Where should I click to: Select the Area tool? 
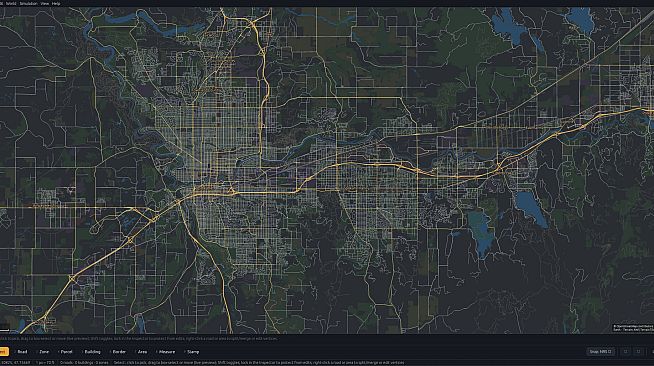click(x=141, y=352)
